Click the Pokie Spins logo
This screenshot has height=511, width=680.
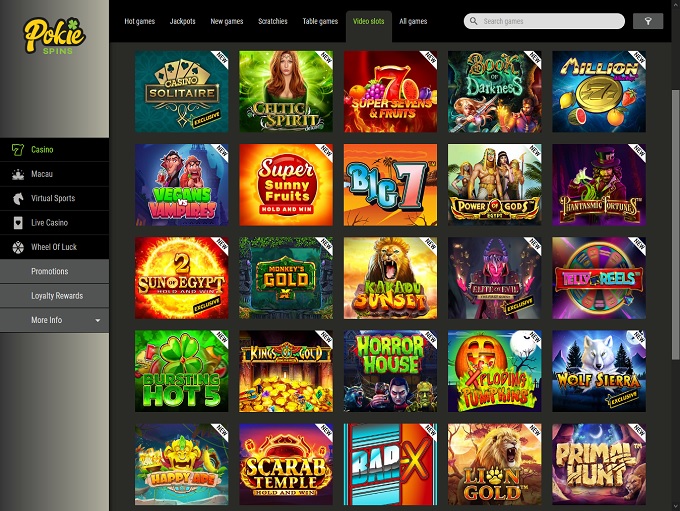tap(55, 36)
